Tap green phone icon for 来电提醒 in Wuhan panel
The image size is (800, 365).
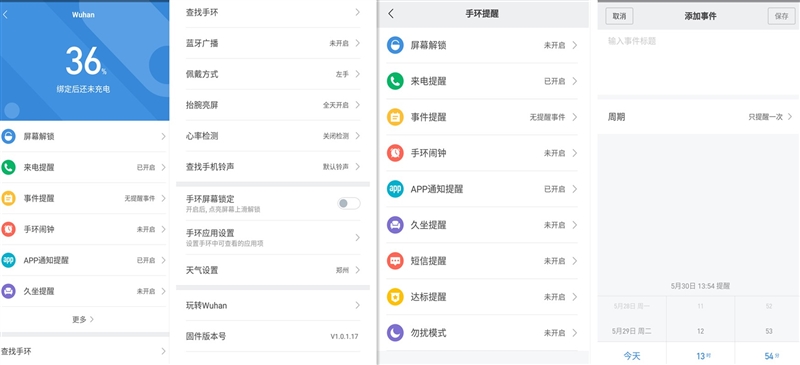click(8, 167)
